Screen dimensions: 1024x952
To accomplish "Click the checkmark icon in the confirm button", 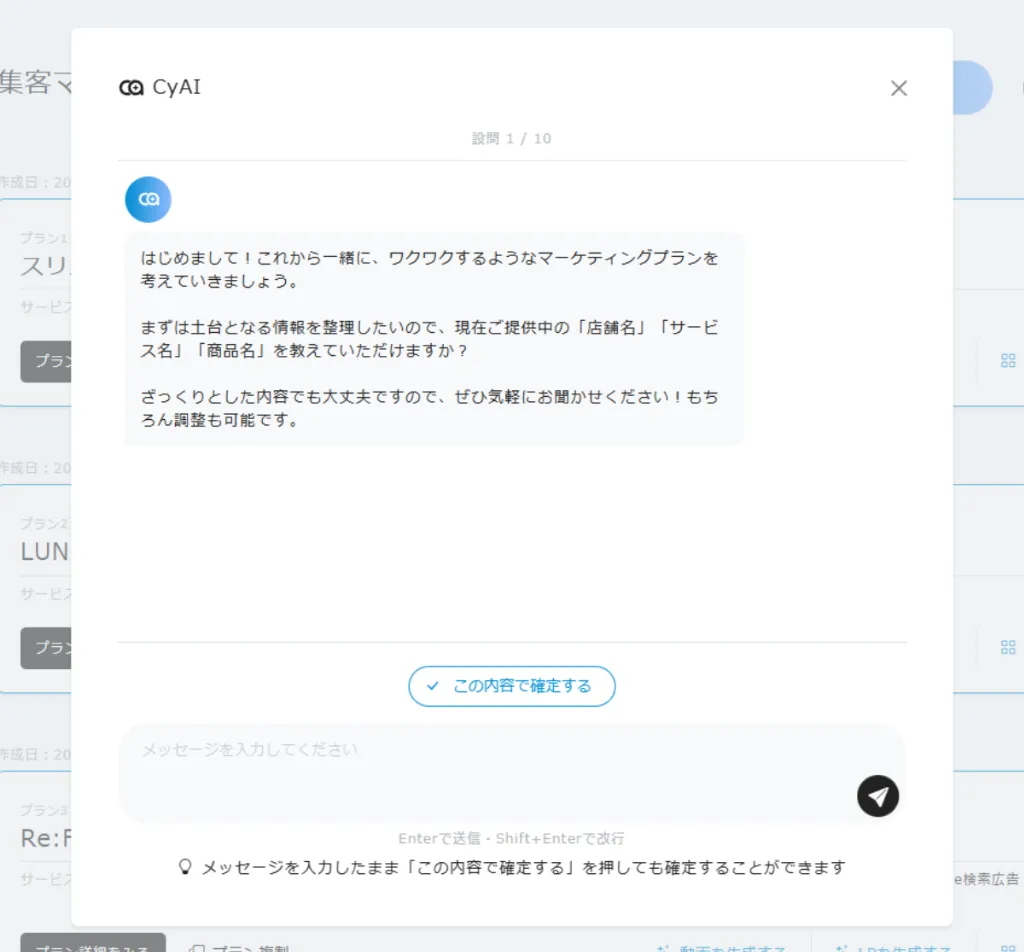I will (x=433, y=686).
